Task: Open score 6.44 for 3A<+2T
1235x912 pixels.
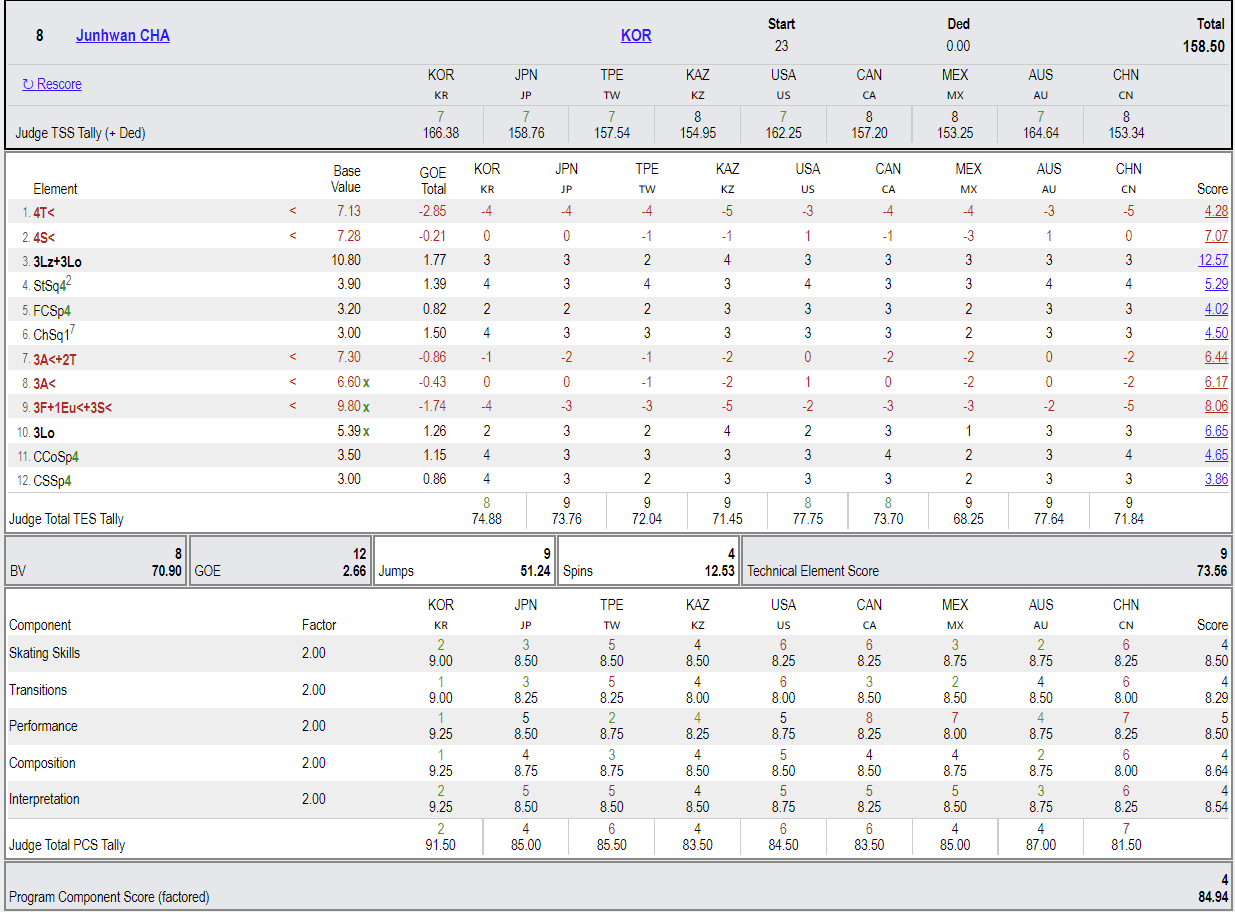Action: click(x=1216, y=357)
